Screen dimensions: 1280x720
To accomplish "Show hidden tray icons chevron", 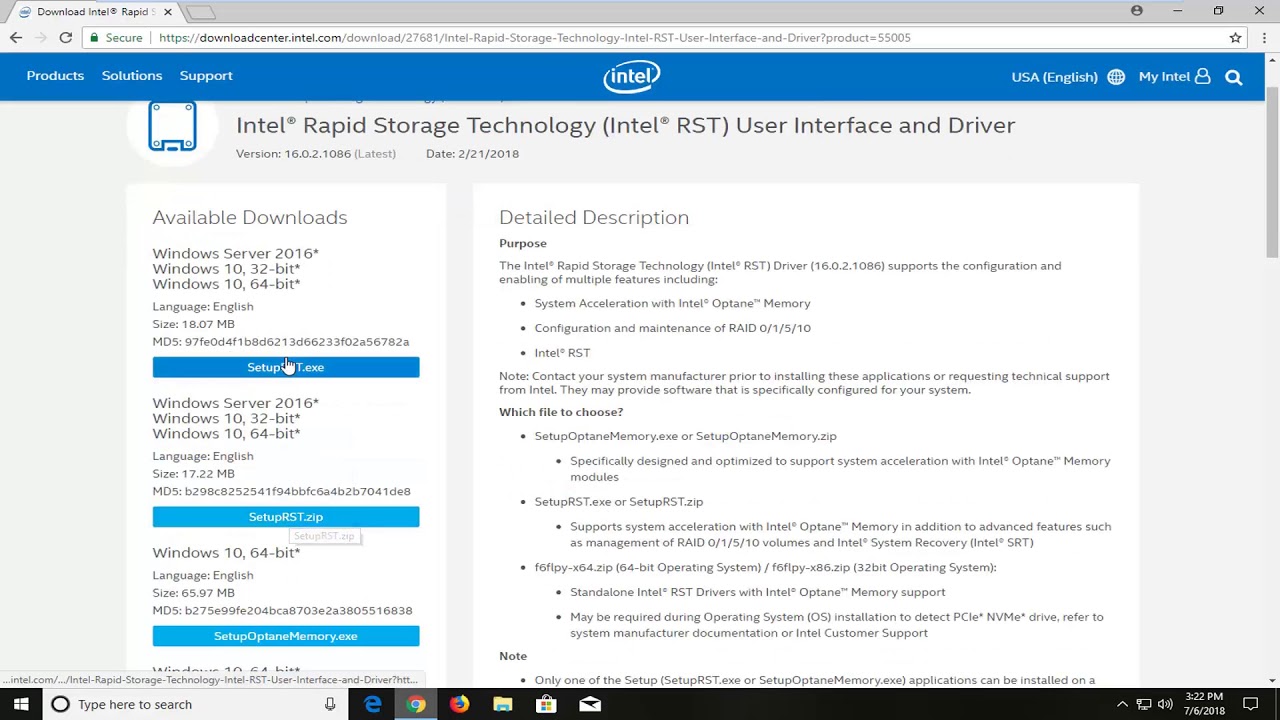I will click(1122, 704).
